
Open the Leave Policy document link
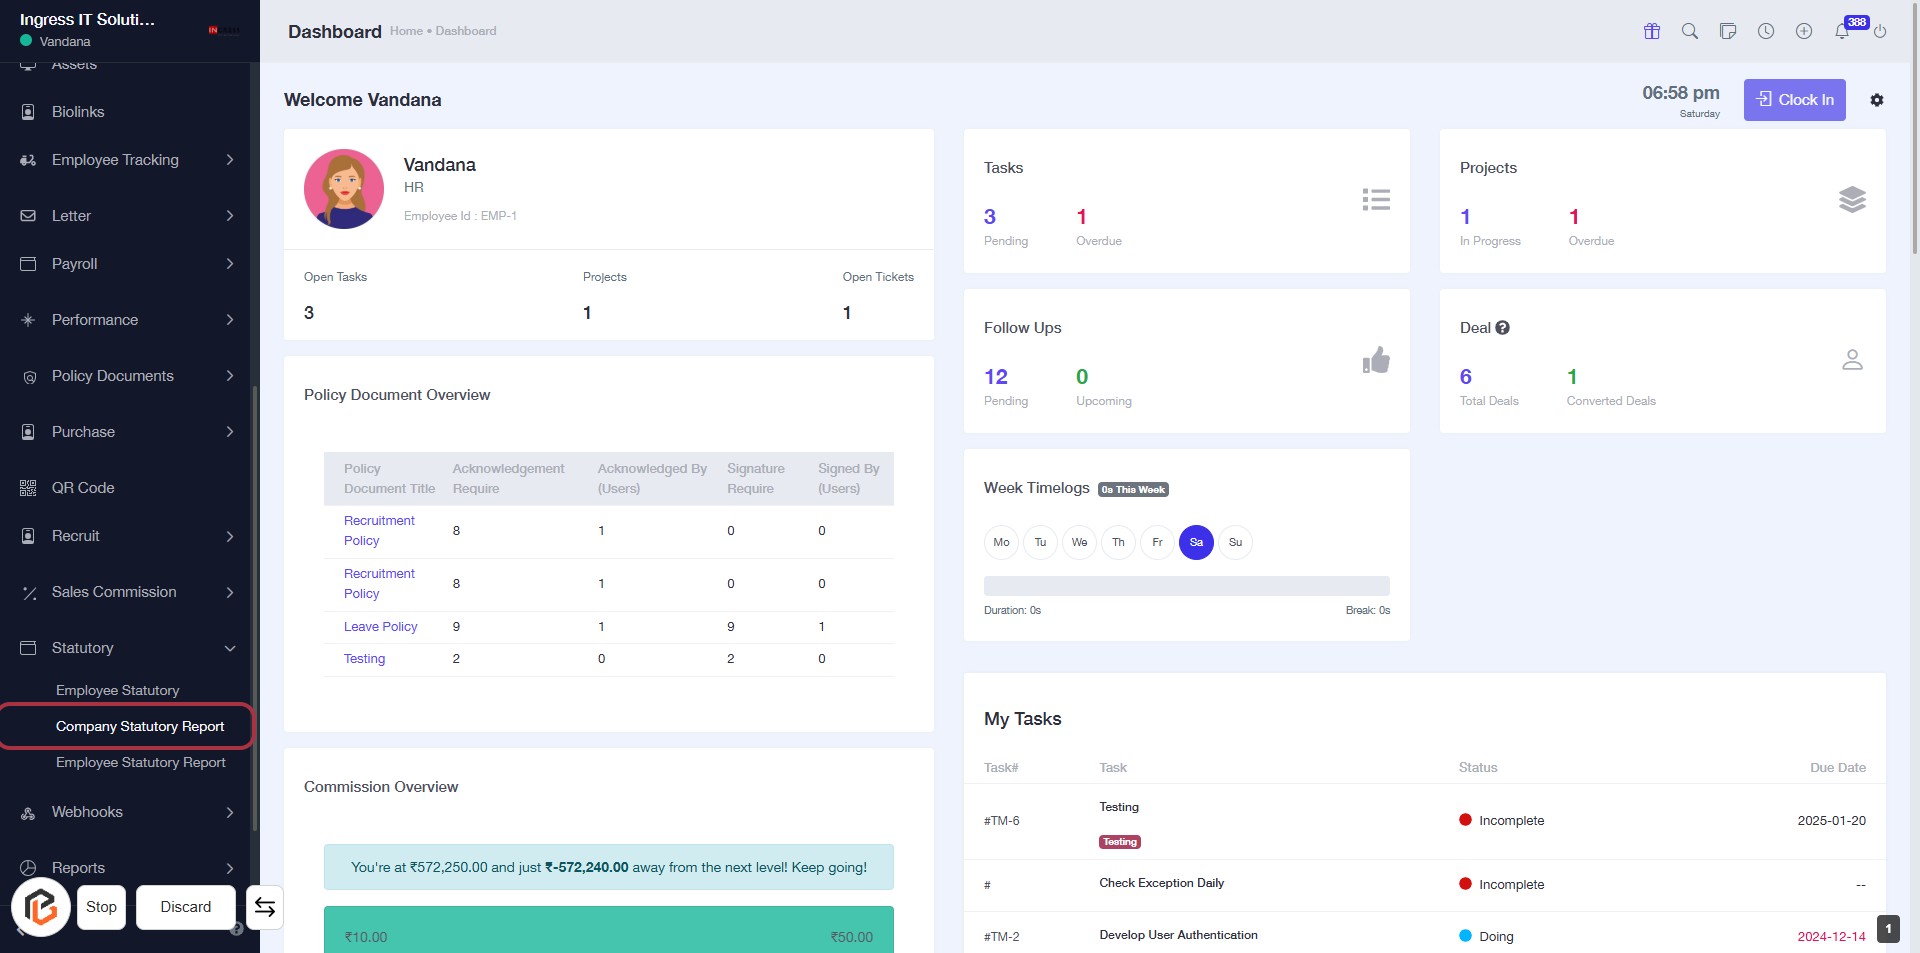coord(380,627)
